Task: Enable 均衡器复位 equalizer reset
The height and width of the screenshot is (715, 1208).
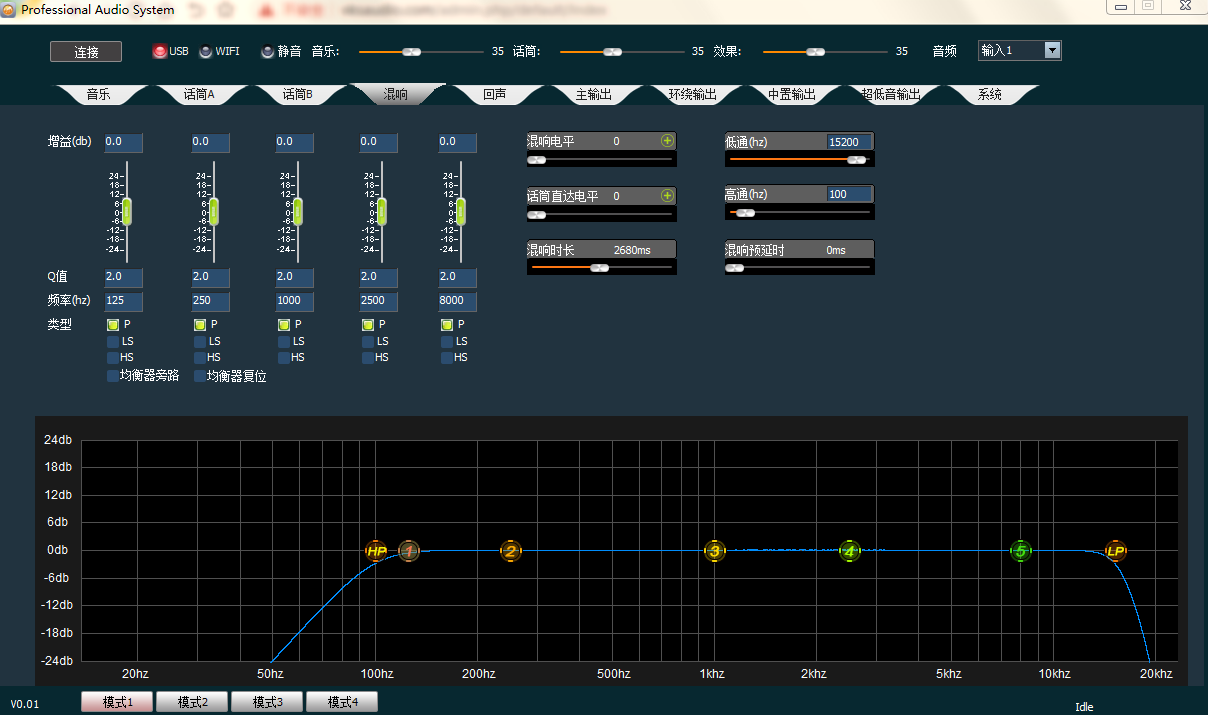Action: [x=200, y=376]
